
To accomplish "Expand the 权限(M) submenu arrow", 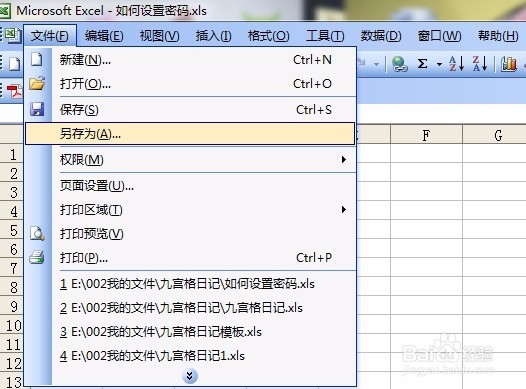I will pyautogui.click(x=344, y=160).
